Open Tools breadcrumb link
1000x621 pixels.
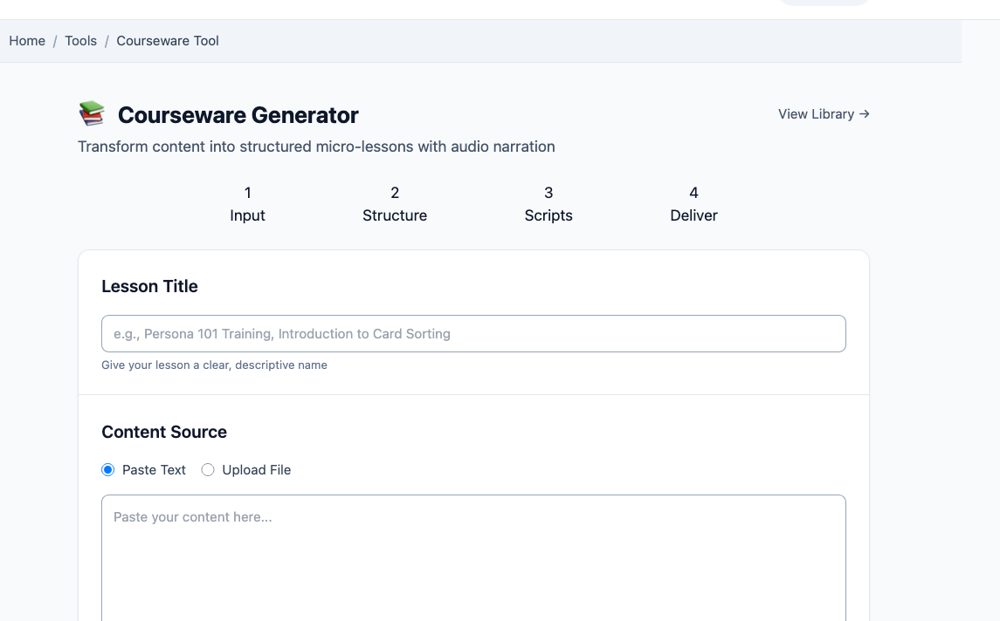81,41
